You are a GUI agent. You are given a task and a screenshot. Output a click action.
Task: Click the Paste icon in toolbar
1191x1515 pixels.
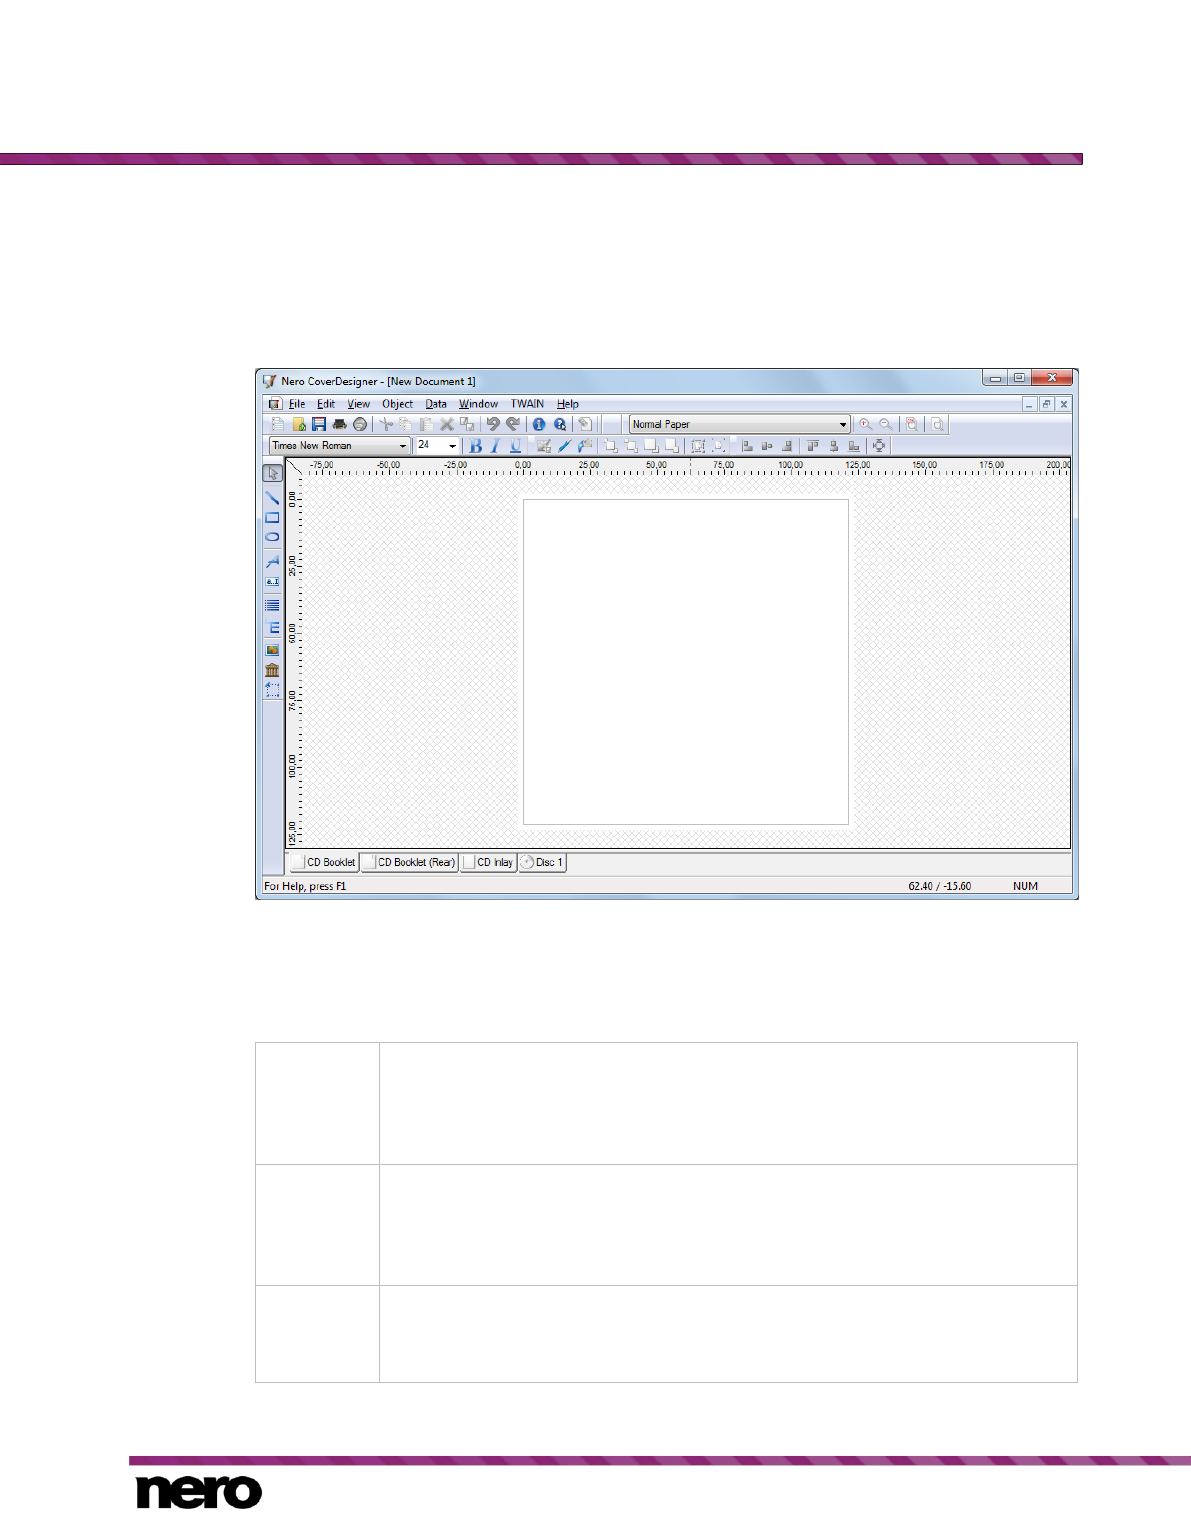point(426,424)
